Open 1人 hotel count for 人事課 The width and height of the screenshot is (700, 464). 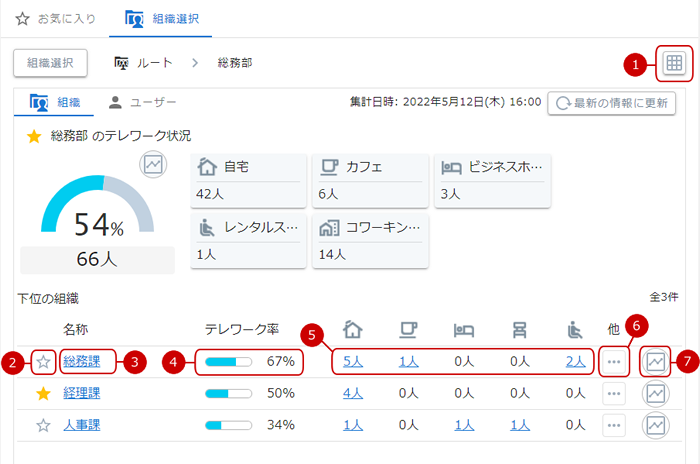(464, 425)
